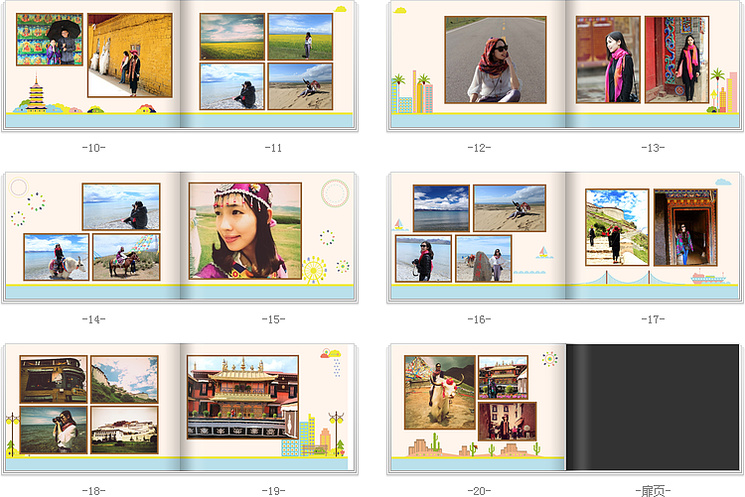The image size is (745, 497).
Task: Select the blue lake and clouds photo, page 16
Action: tap(441, 208)
